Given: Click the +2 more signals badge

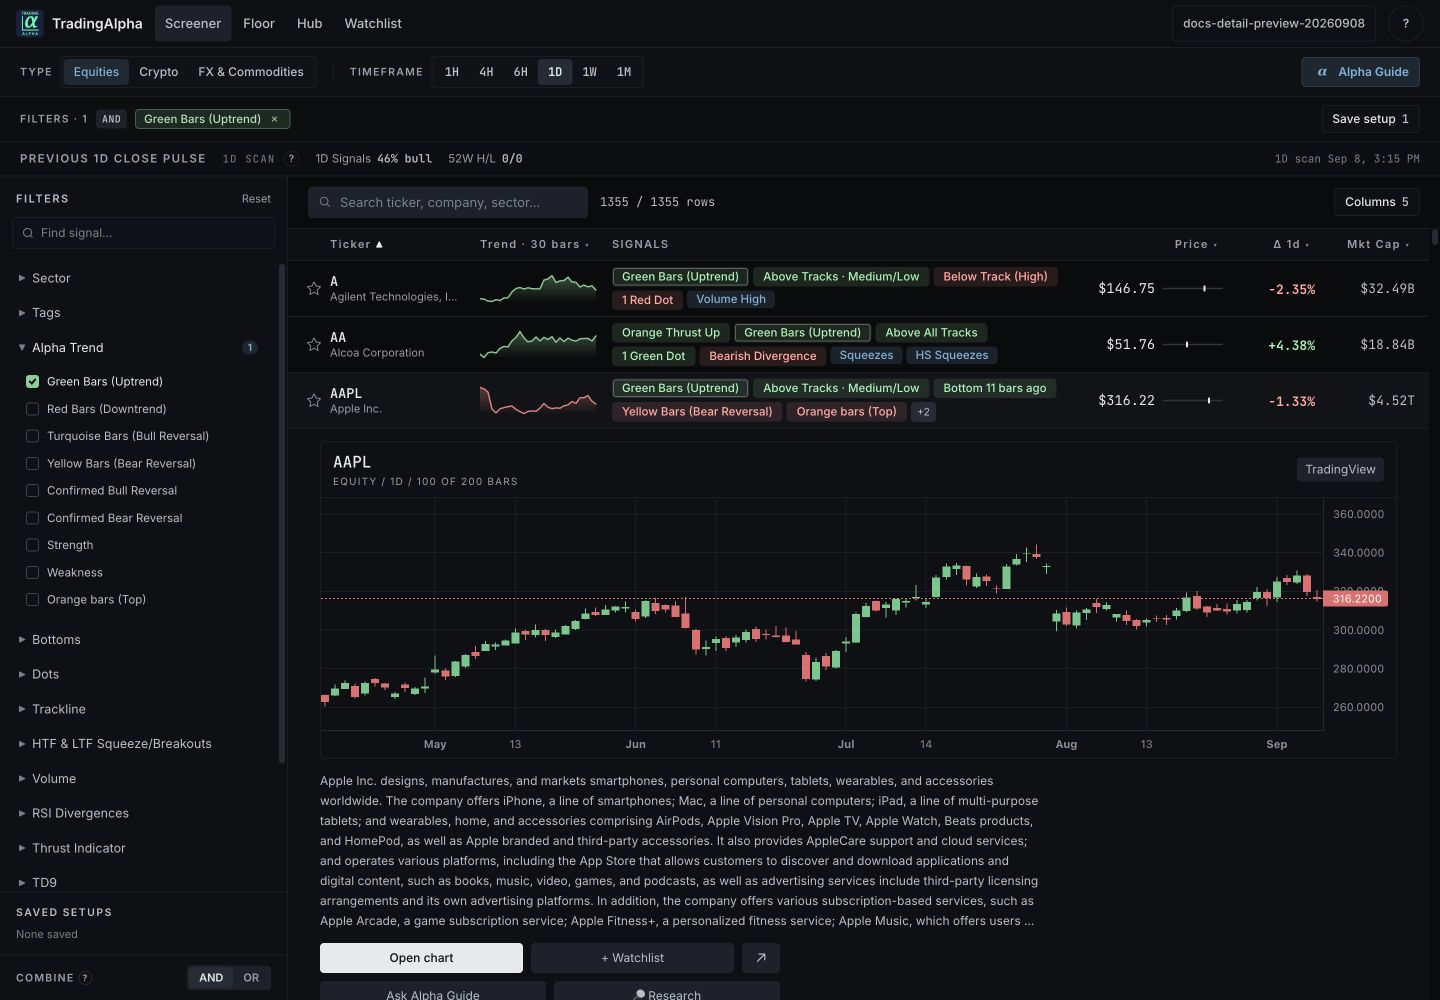Looking at the screenshot, I should tap(923, 411).
